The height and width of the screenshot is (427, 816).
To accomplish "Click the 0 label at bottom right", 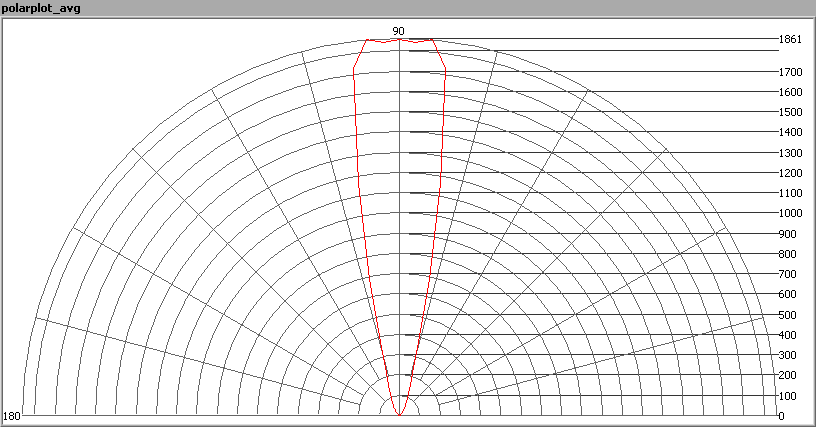I will (x=782, y=416).
